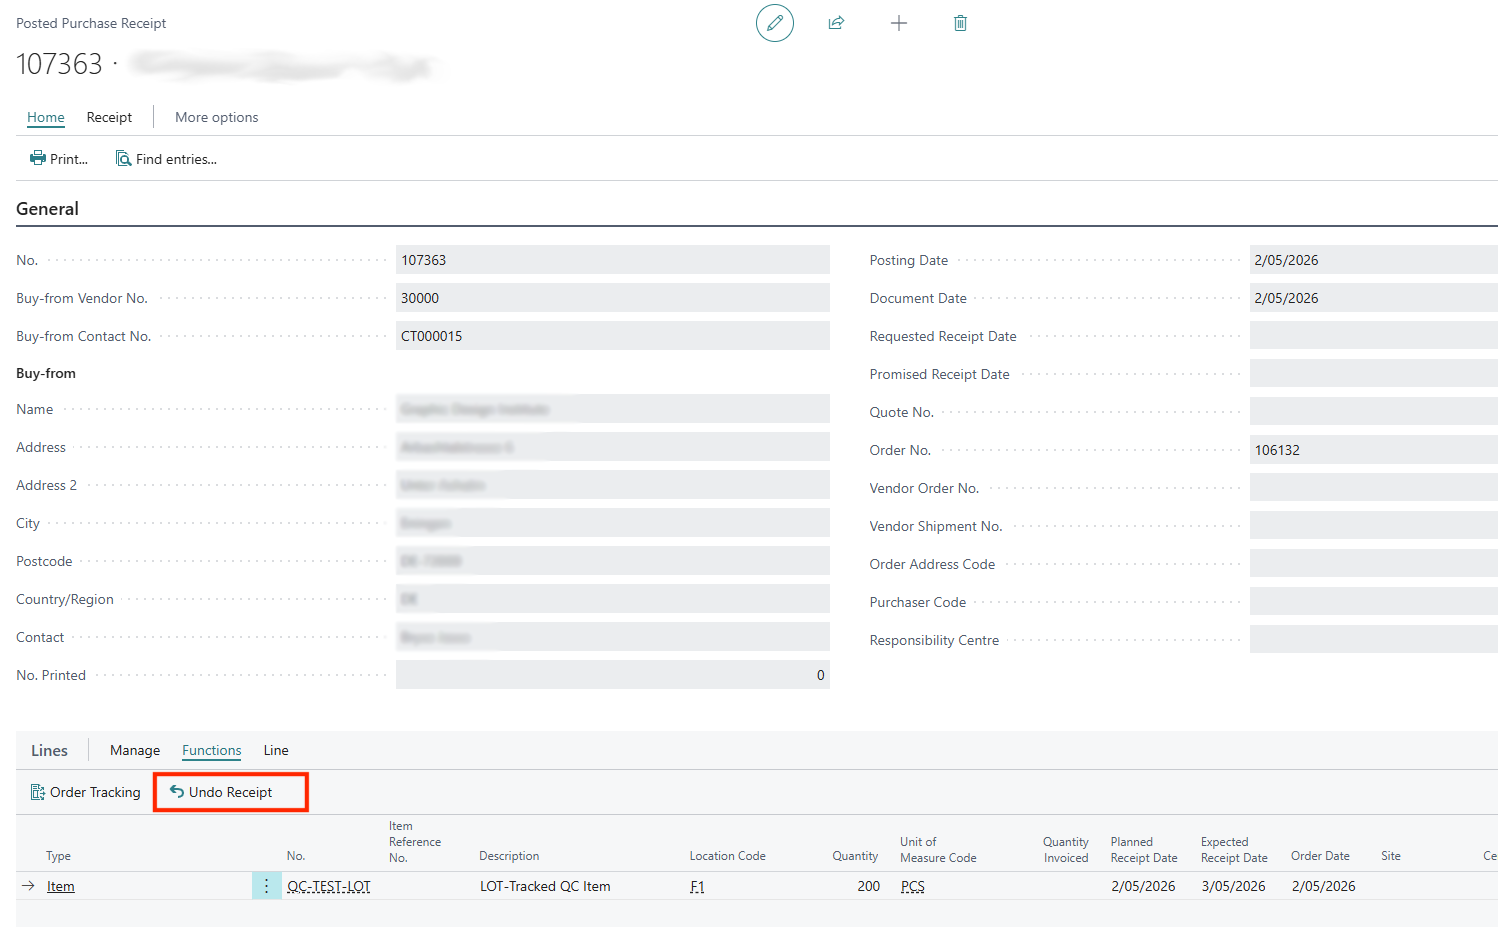1498x927 pixels.
Task: Click the F1 location code link
Action: pyautogui.click(x=697, y=886)
